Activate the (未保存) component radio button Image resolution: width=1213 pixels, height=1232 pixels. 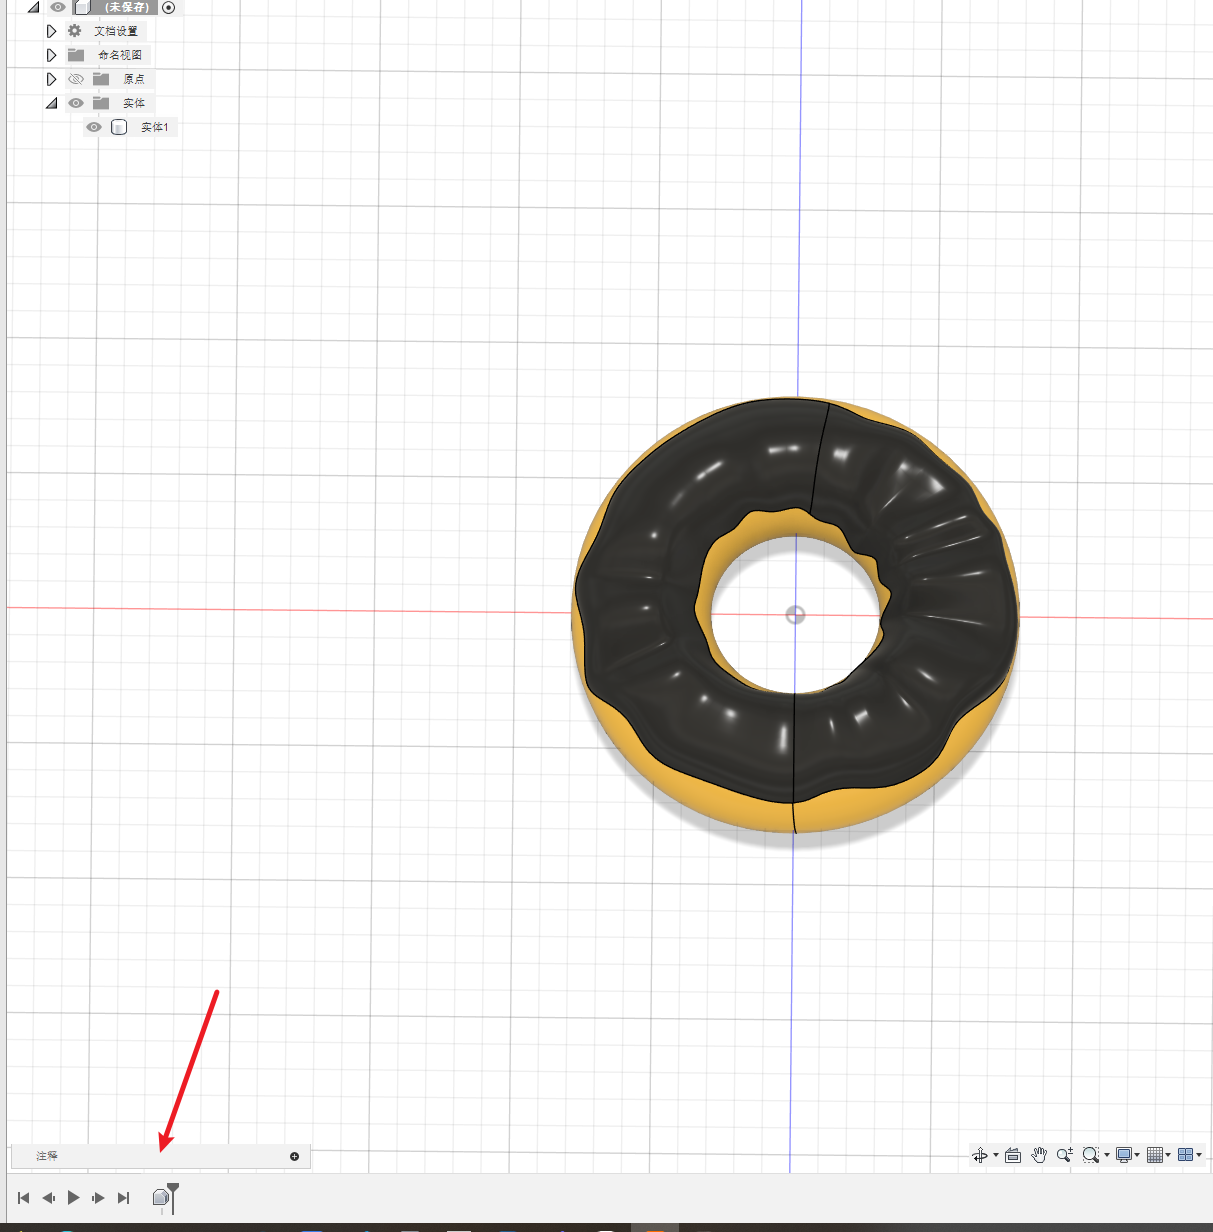[x=168, y=7]
